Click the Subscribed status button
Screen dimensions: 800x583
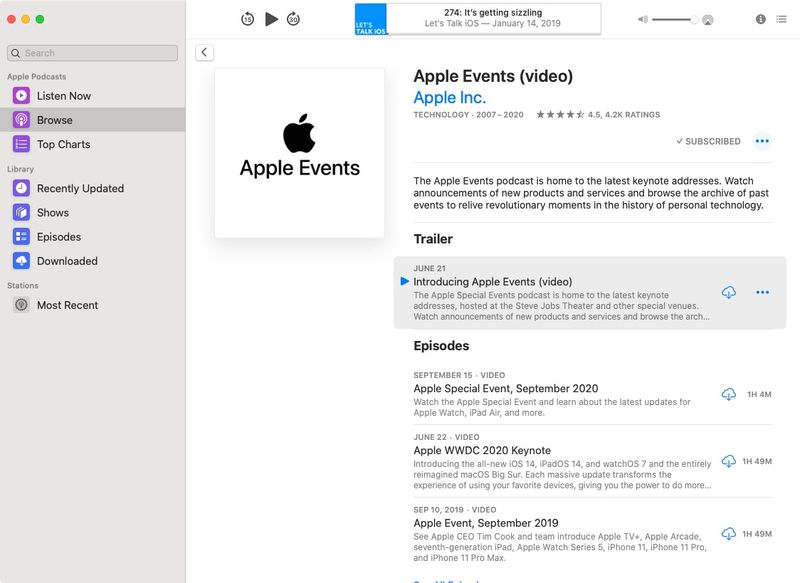click(x=708, y=141)
